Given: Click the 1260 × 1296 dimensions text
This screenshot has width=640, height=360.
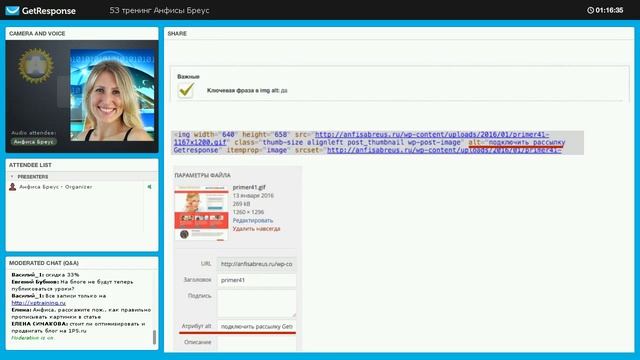Looking at the screenshot, I should (248, 212).
